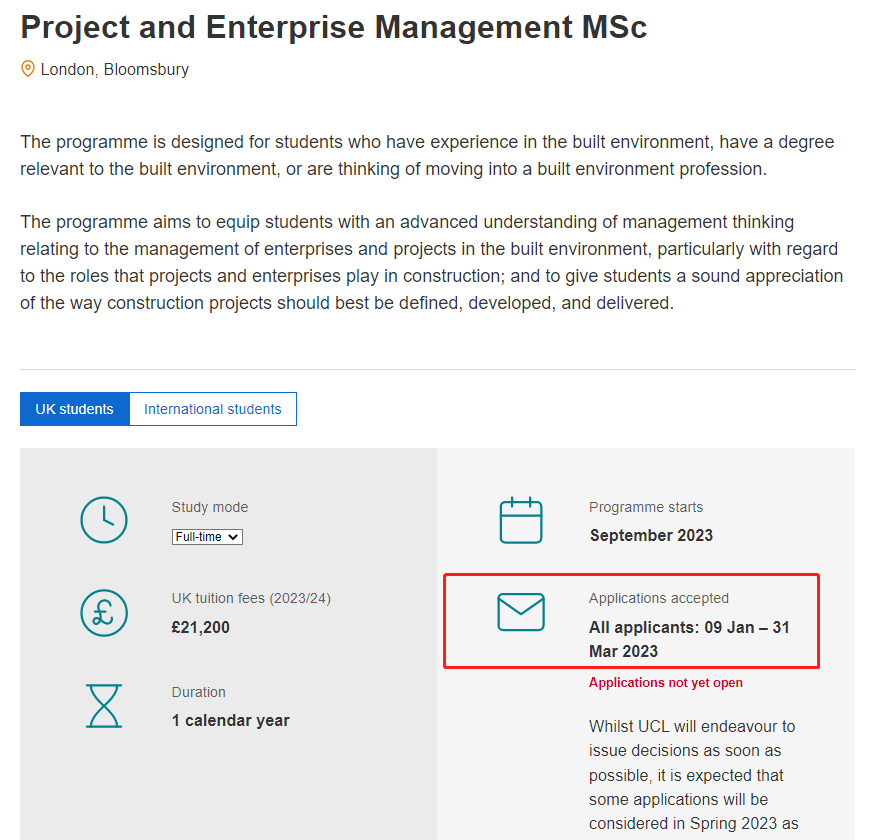Click the Whilst UCL will endeavour paragraph
870x840 pixels.
[x=692, y=774]
